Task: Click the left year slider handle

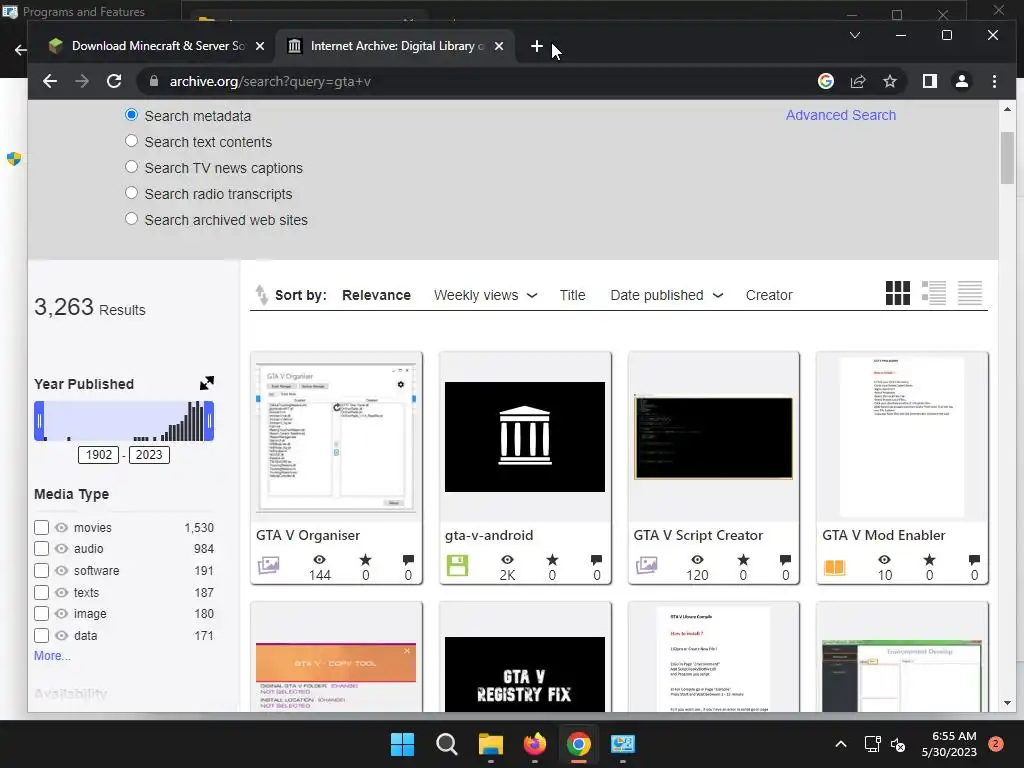Action: pos(39,421)
